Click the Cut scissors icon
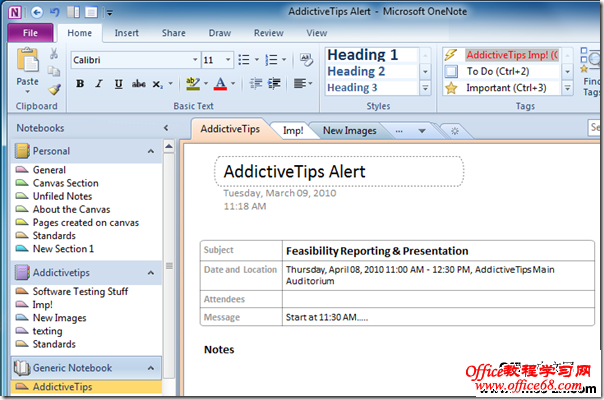The width and height of the screenshot is (604, 400). pos(54,54)
